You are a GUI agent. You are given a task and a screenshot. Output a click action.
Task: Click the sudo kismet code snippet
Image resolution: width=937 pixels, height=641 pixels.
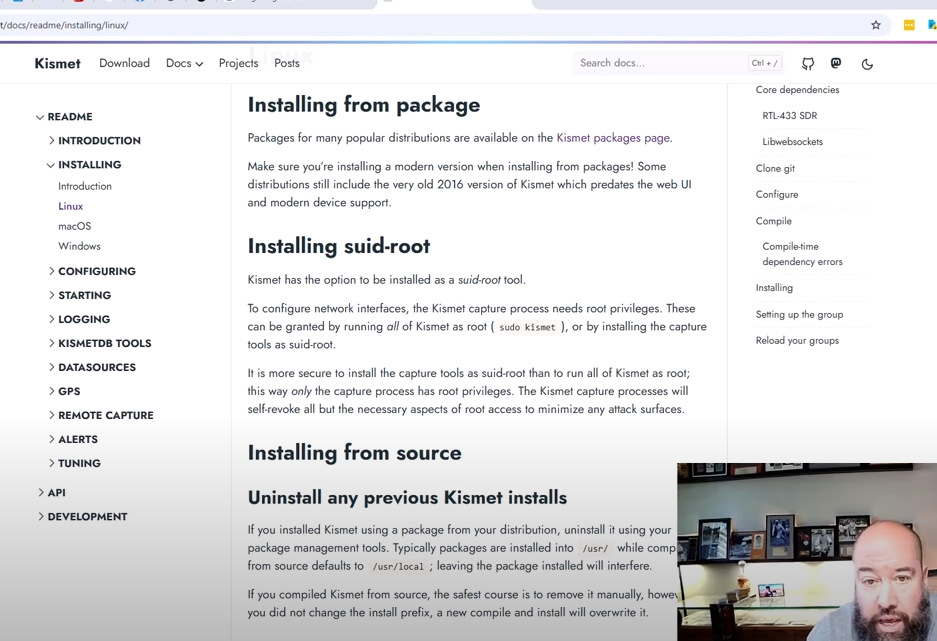click(527, 327)
